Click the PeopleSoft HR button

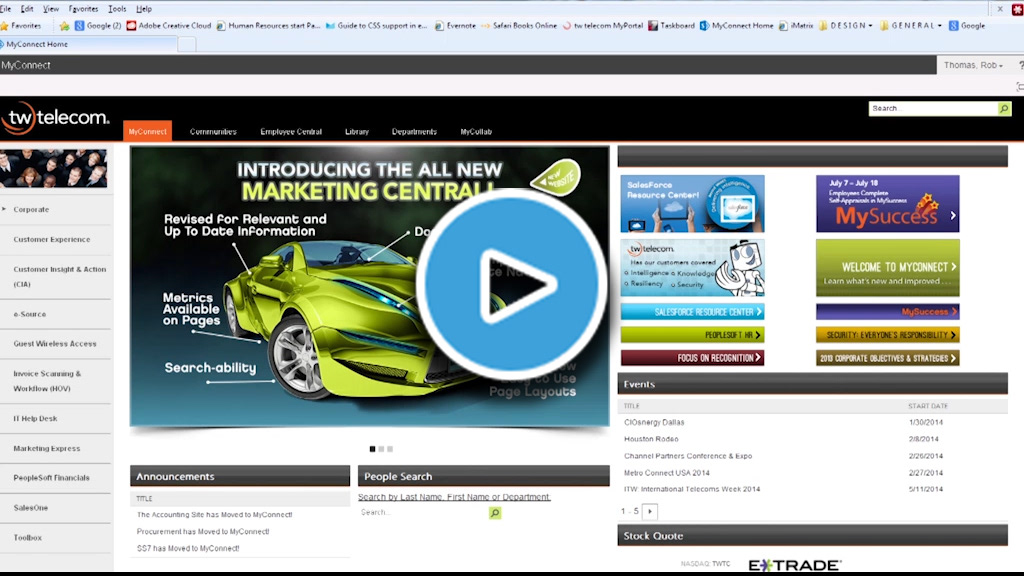[692, 335]
